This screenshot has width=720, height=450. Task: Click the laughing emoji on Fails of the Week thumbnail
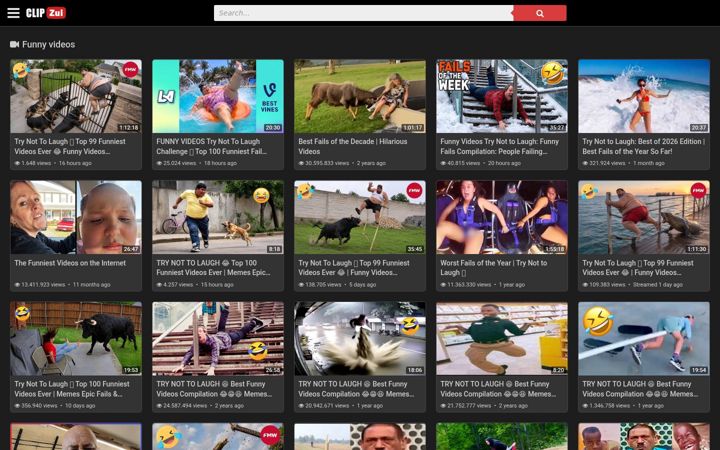click(552, 73)
